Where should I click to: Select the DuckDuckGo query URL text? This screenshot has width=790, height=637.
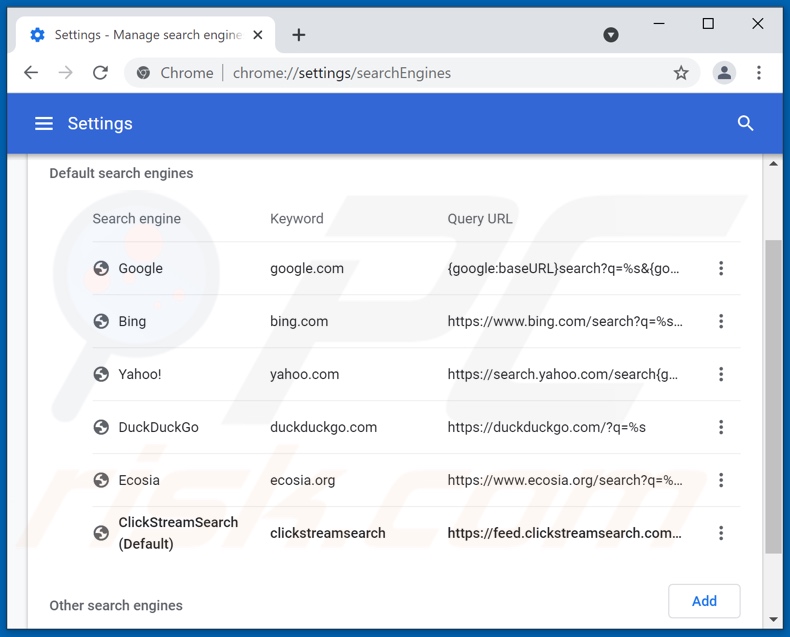coord(547,427)
